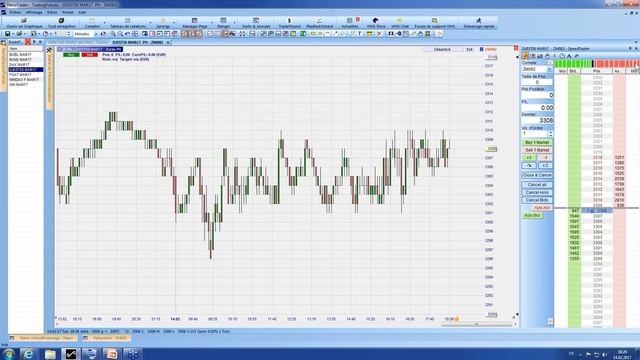640x360 pixels.
Task: Click the Exit button above chart
Action: 469,49
